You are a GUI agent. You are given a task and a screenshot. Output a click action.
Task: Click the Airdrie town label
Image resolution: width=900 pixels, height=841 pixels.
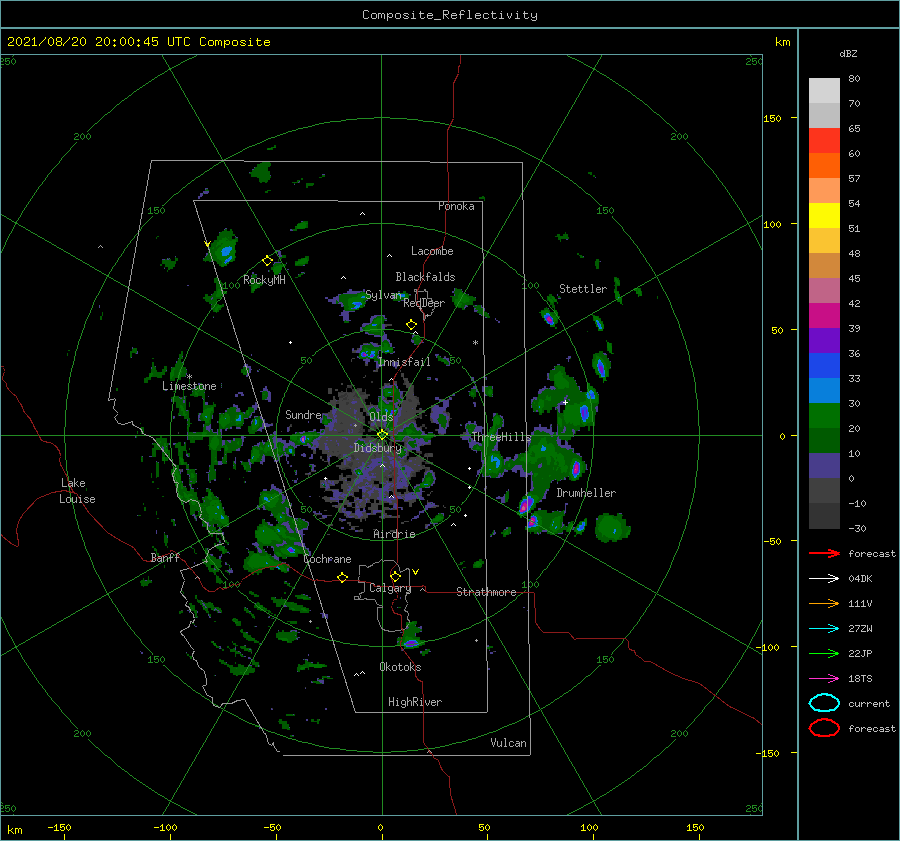point(394,534)
